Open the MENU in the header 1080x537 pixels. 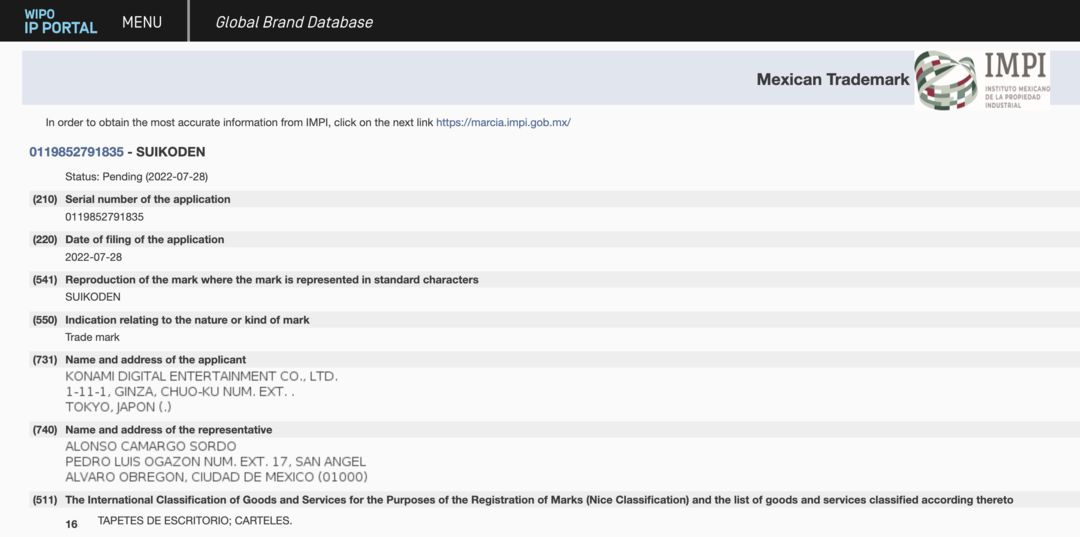(142, 22)
